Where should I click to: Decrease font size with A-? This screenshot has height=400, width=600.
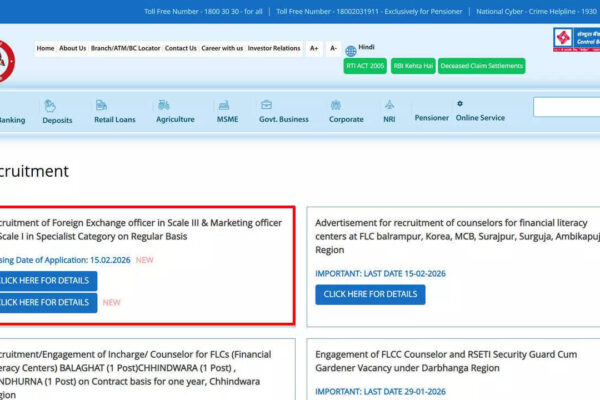point(333,48)
